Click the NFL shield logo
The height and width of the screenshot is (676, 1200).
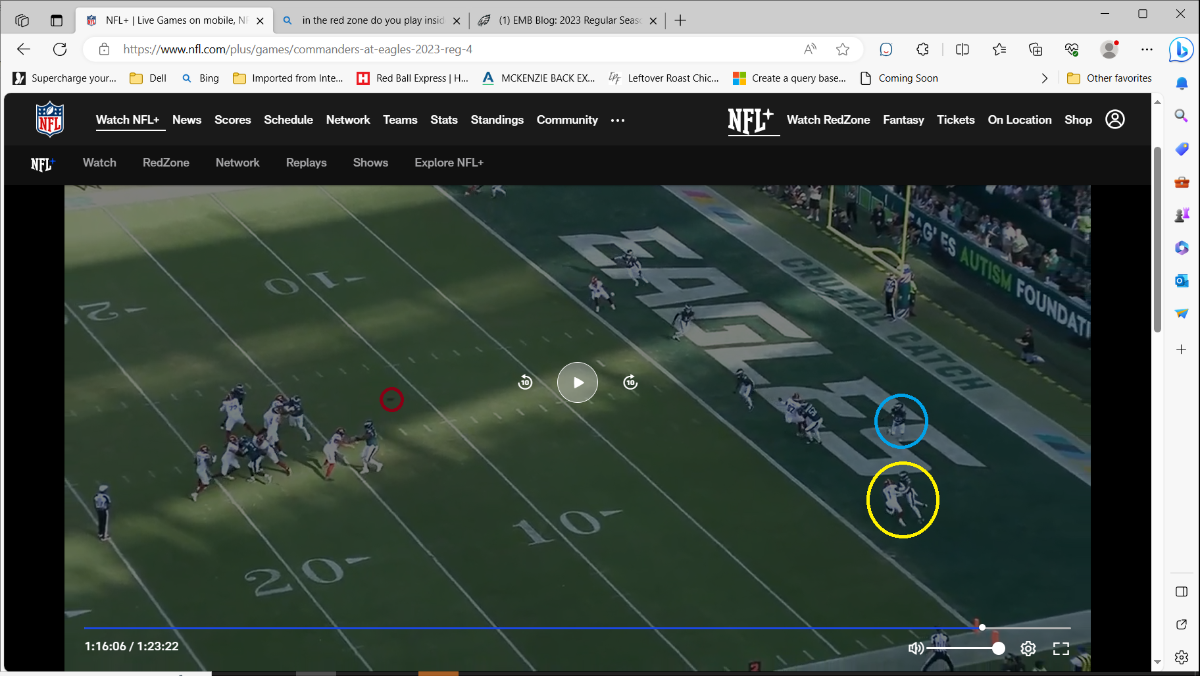tap(50, 119)
